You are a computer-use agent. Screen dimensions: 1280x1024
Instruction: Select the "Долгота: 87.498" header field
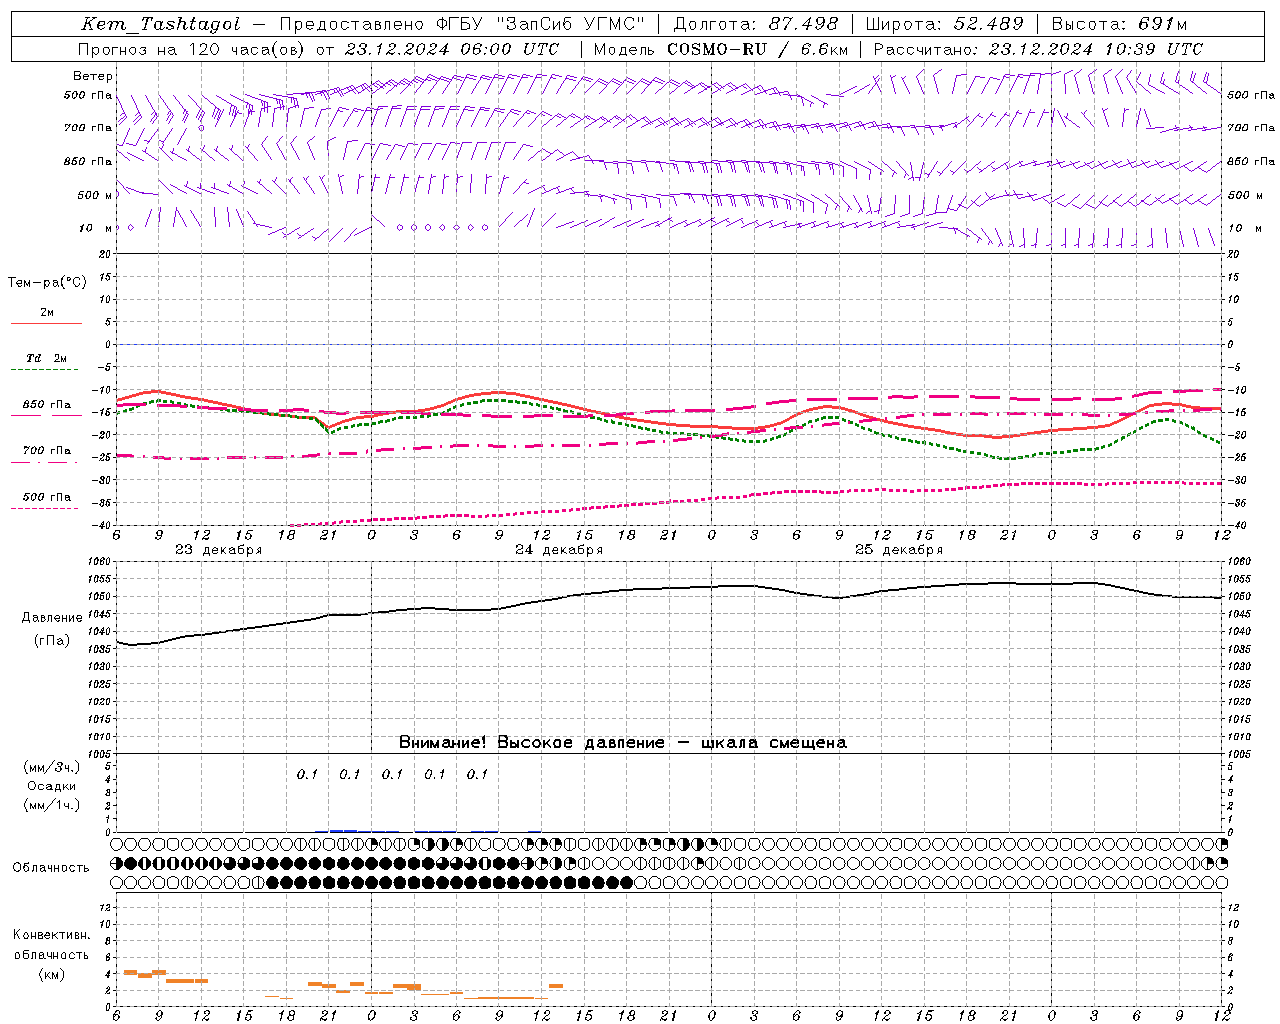coord(756,24)
